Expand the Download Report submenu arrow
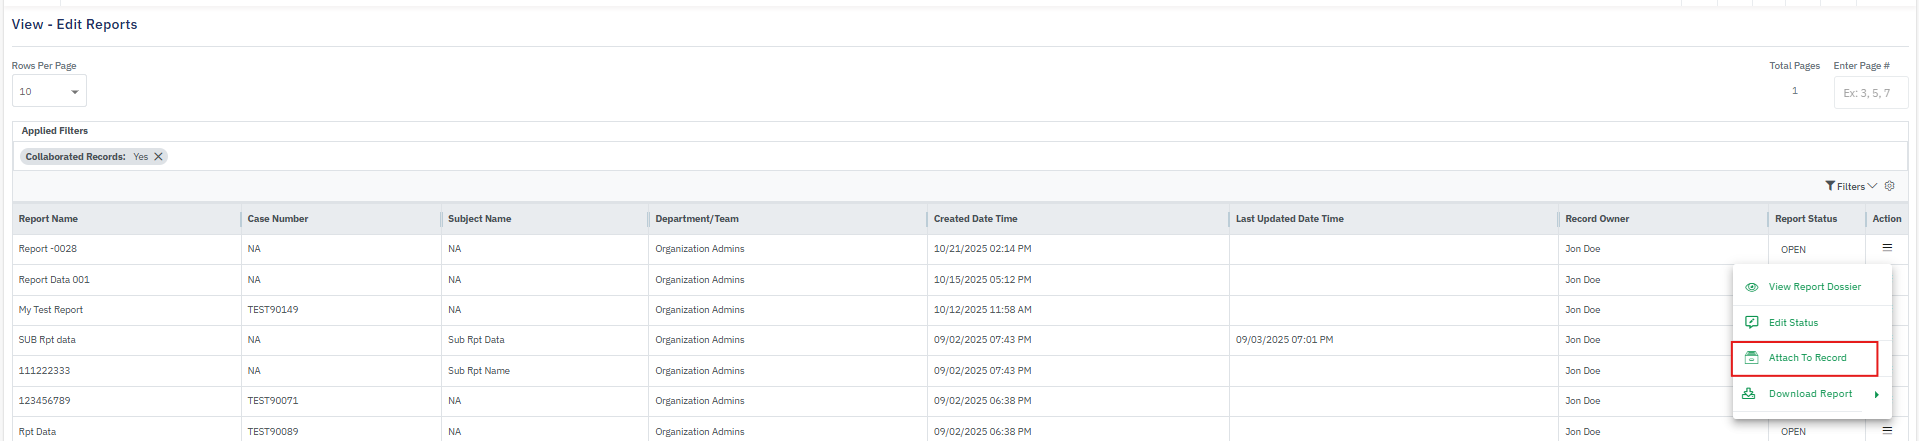This screenshot has width=1919, height=441. coord(1876,394)
